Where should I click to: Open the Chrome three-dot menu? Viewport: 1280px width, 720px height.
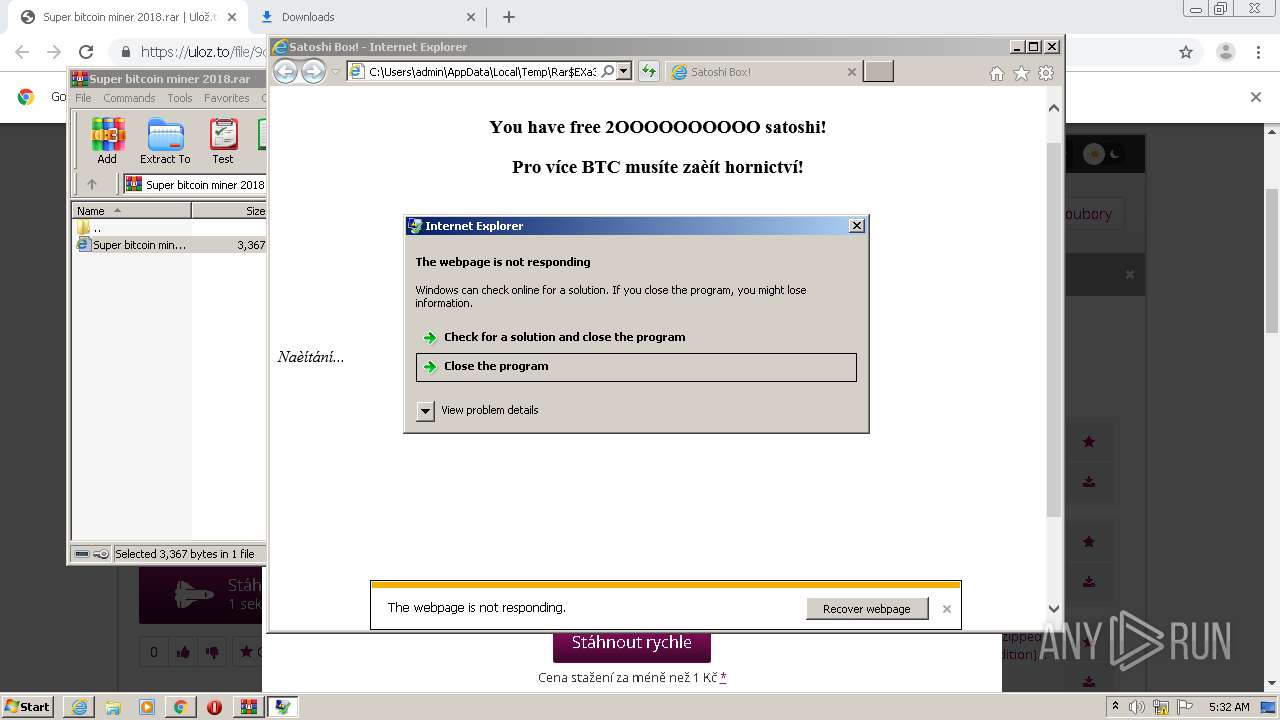(x=1259, y=52)
